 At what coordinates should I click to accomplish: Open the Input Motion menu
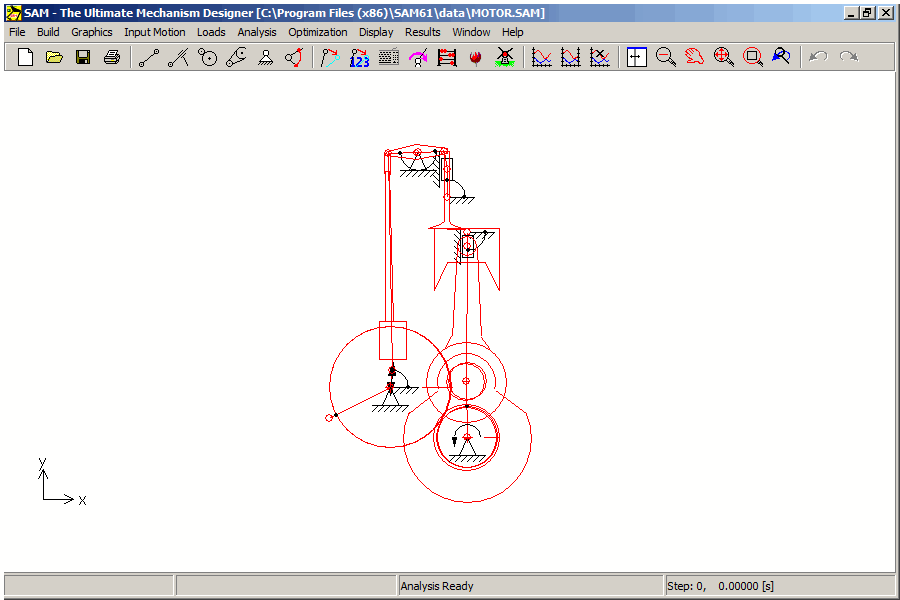click(155, 32)
